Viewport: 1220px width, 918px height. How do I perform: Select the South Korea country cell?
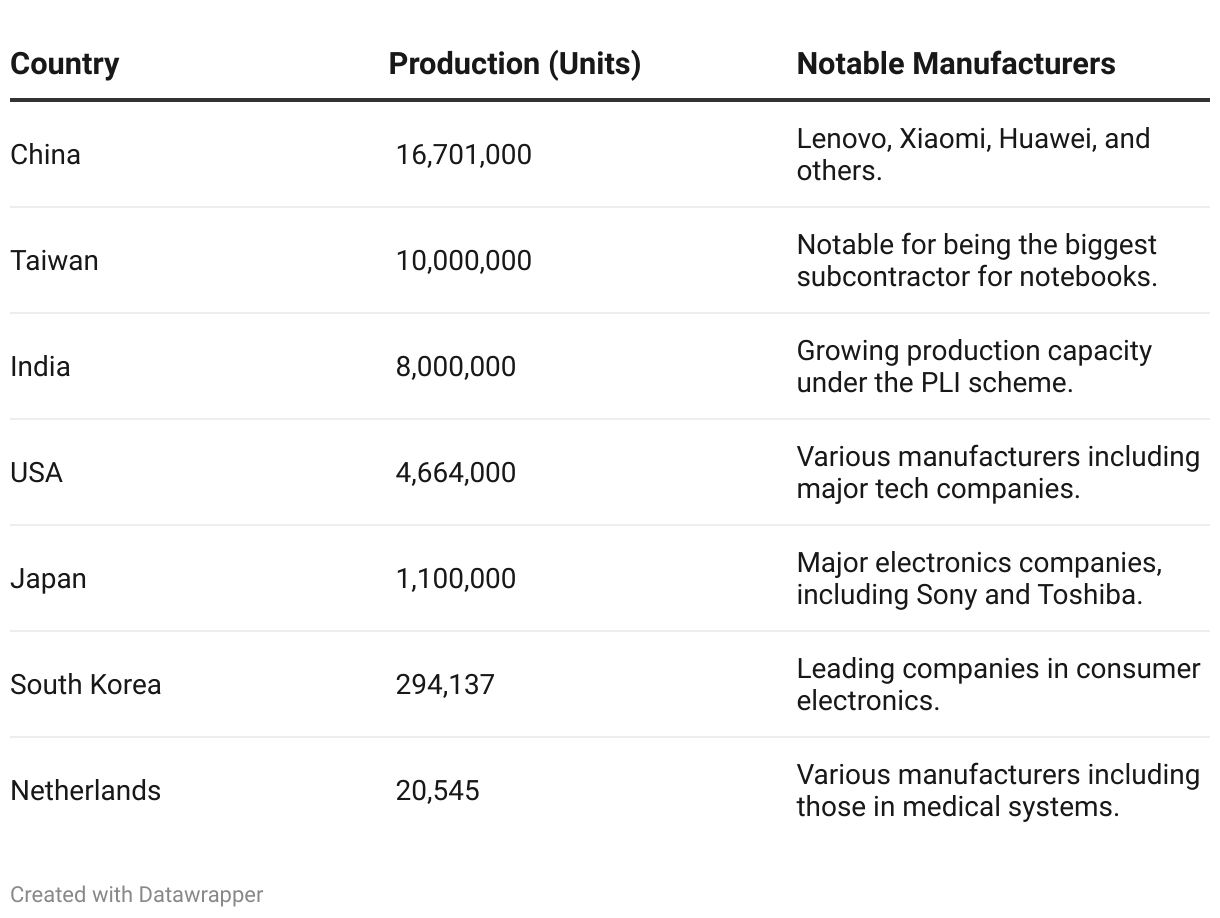tap(85, 684)
